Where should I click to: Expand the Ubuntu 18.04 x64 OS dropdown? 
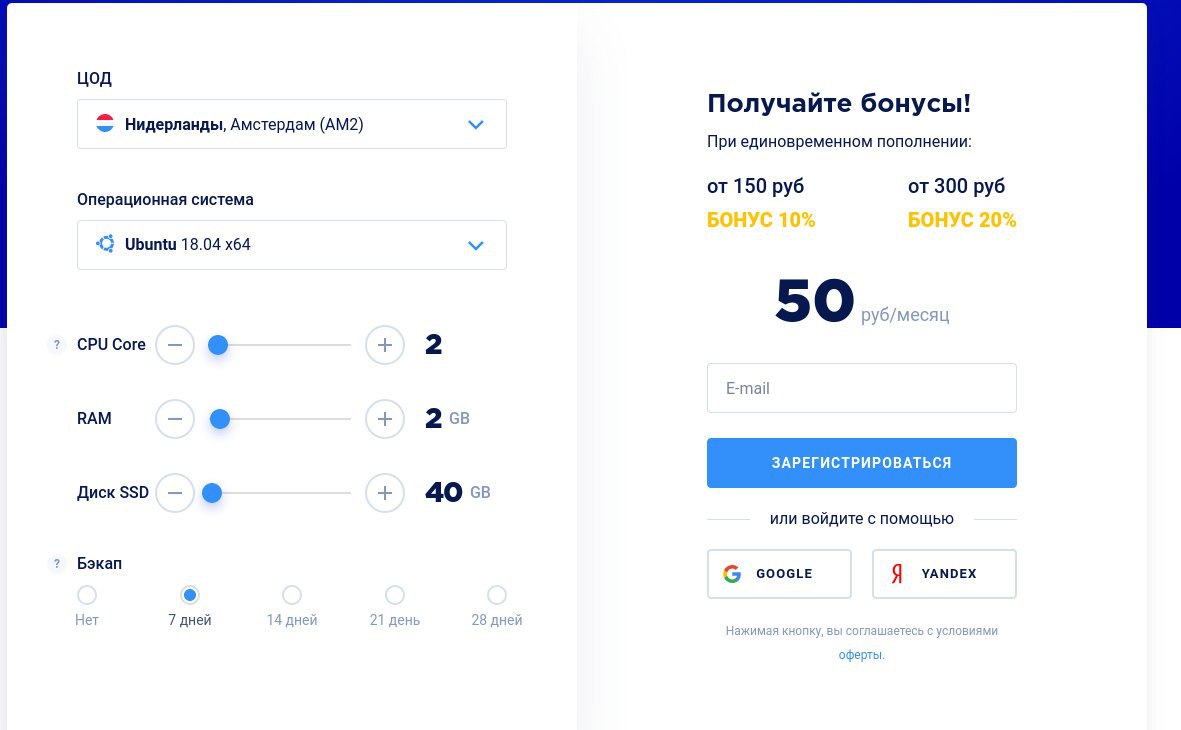click(291, 245)
